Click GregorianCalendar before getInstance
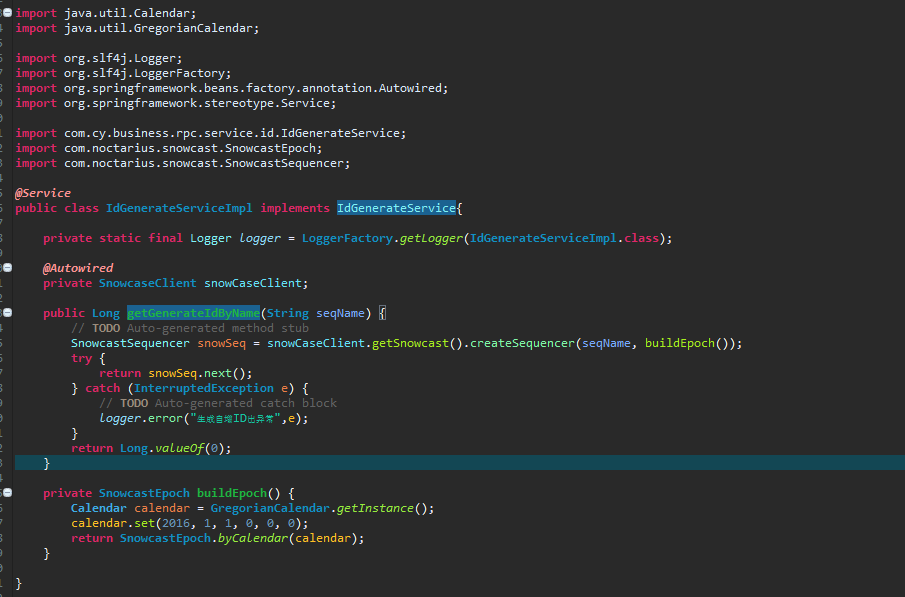 click(270, 508)
